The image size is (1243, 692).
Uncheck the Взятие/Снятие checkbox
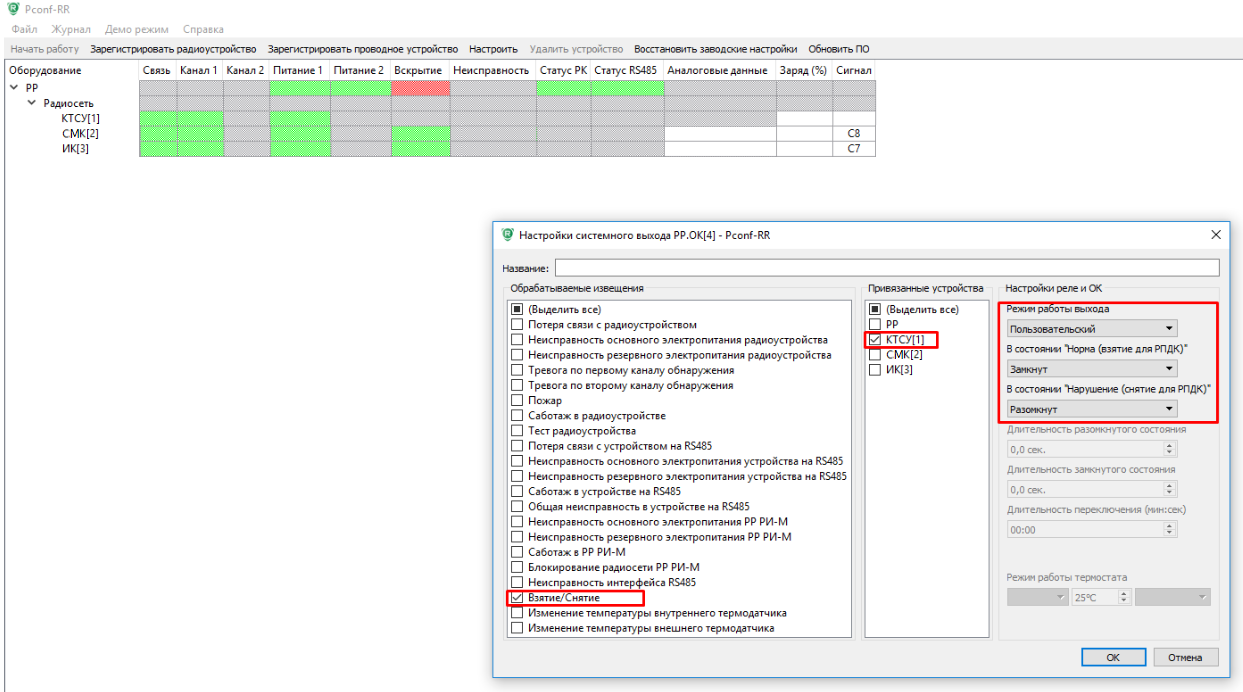tap(517, 598)
